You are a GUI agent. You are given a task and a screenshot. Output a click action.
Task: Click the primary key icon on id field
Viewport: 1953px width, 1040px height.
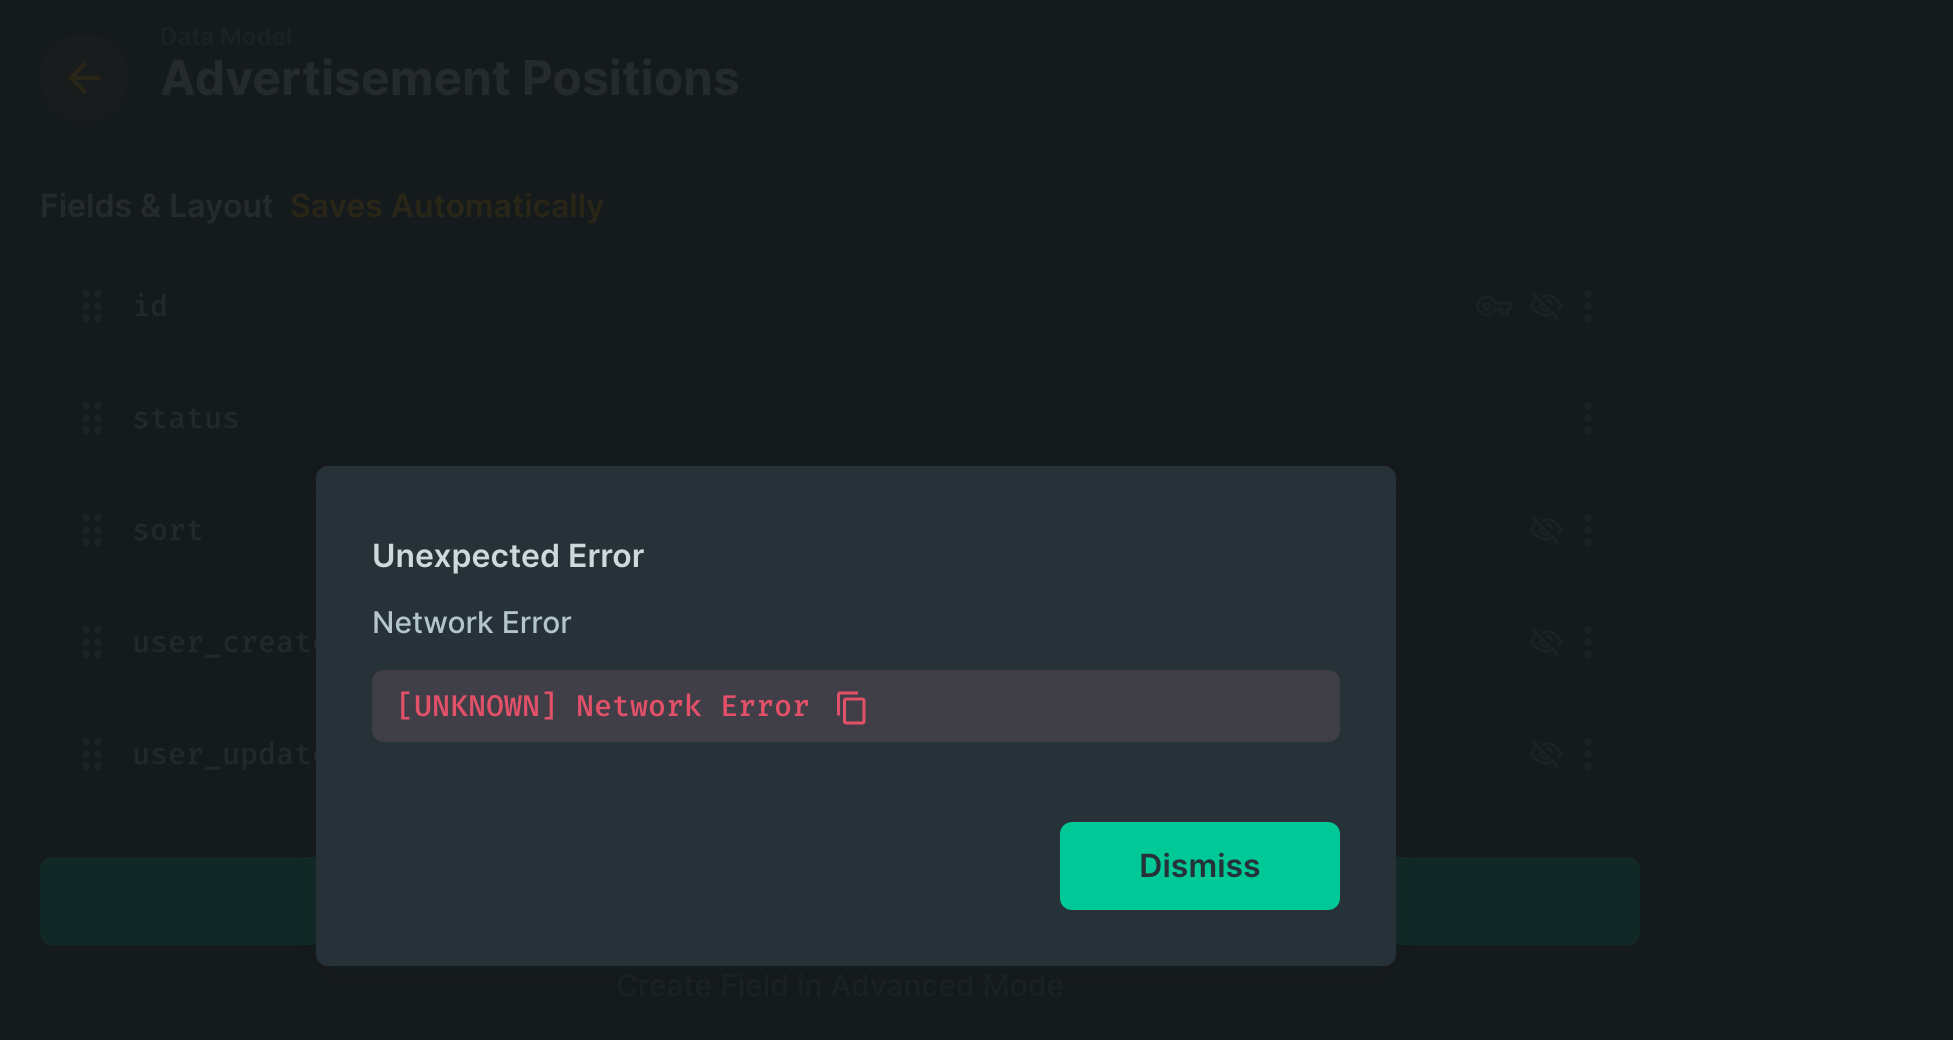(1493, 306)
